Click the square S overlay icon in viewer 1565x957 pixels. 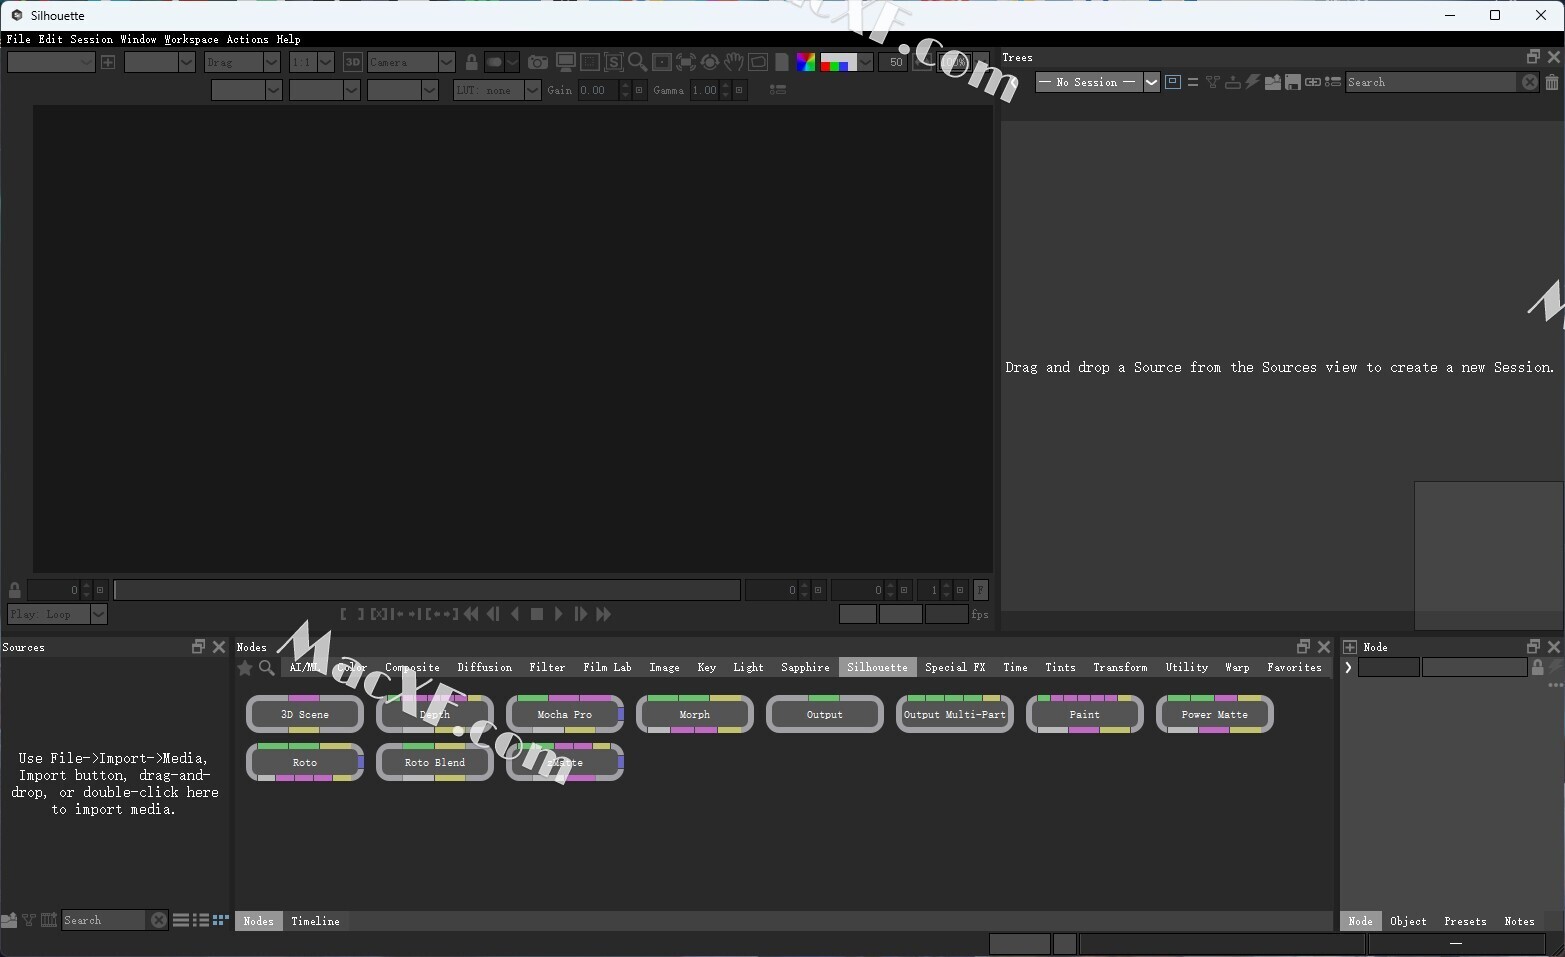pyautogui.click(x=613, y=62)
